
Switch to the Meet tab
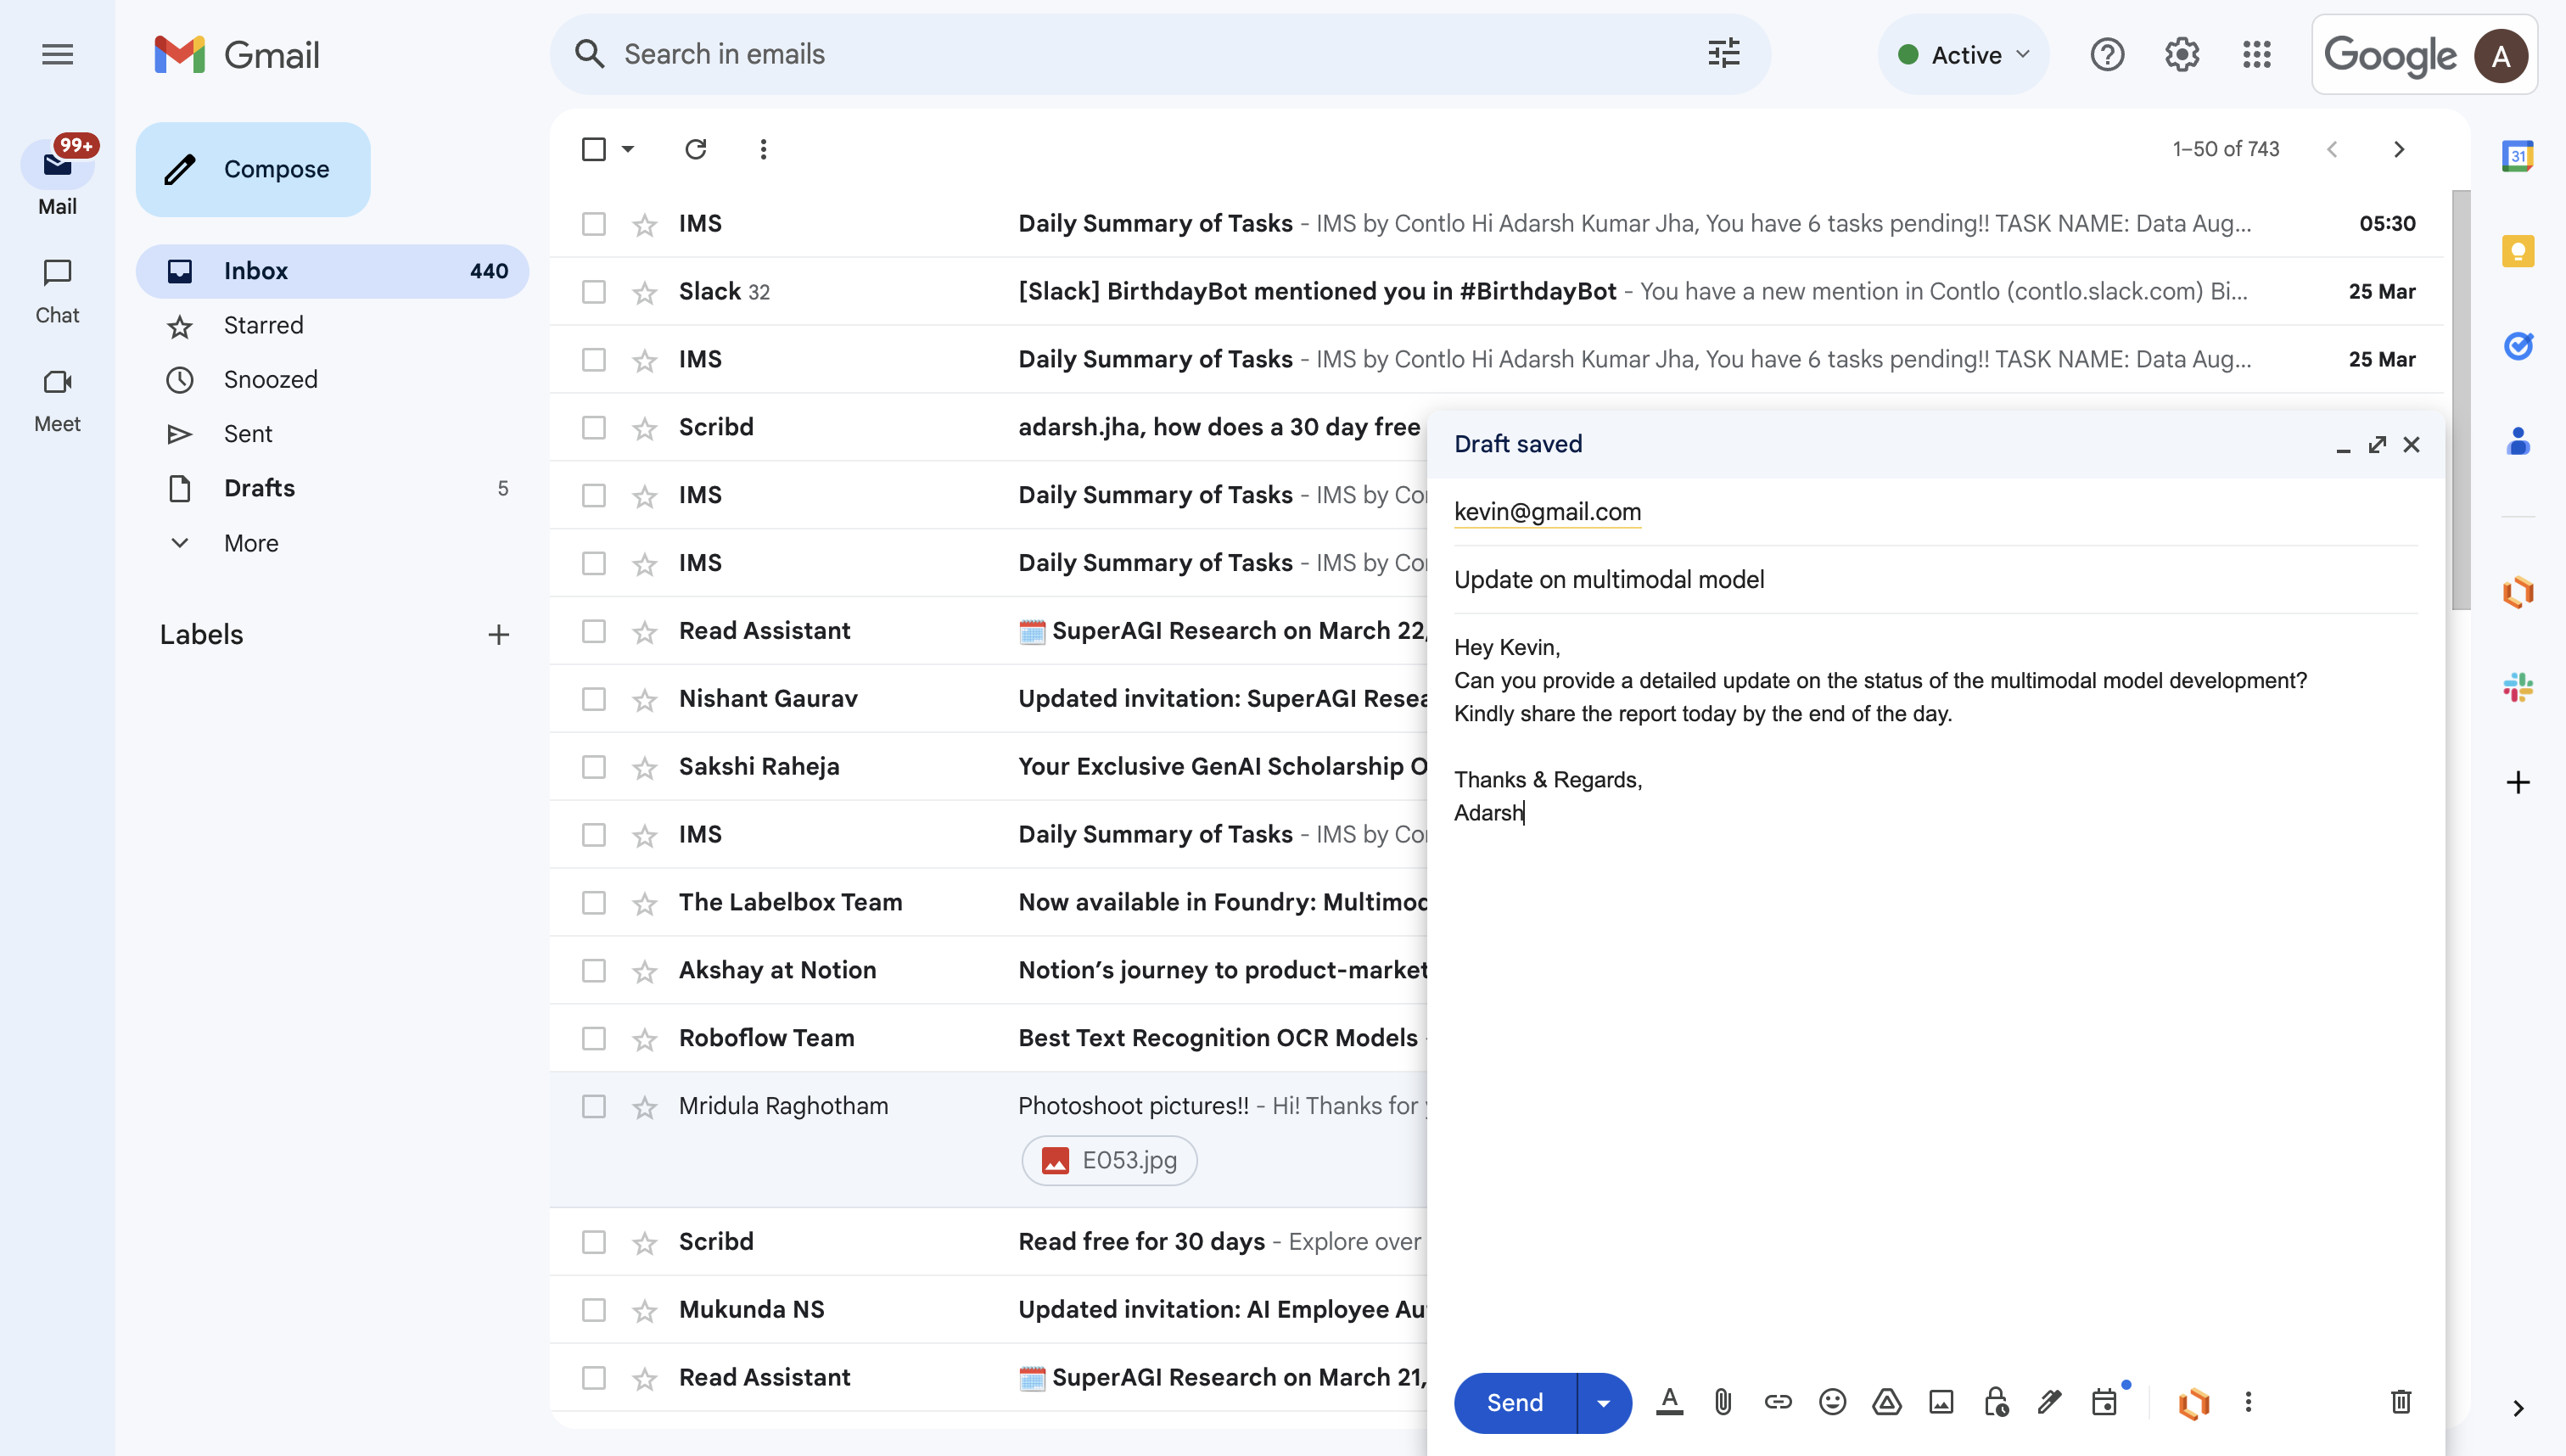[x=57, y=400]
